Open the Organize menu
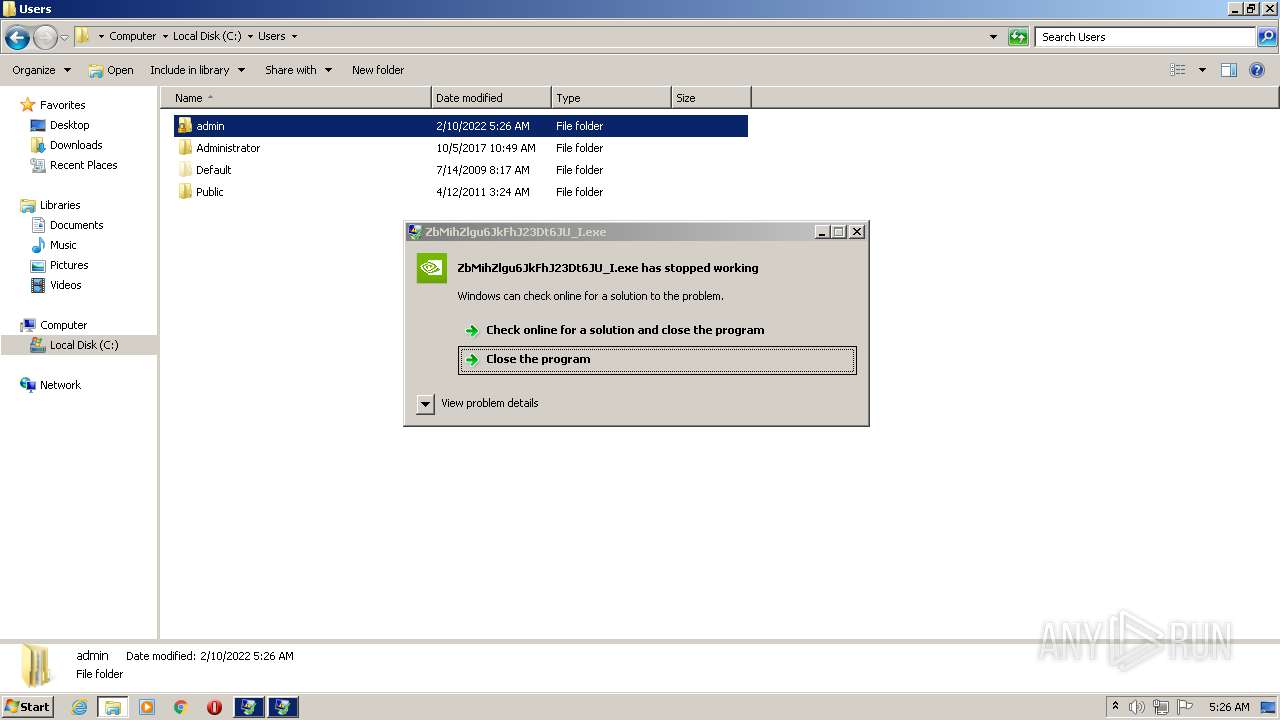Screen dimensions: 1280x720 pyautogui.click(x=41, y=70)
